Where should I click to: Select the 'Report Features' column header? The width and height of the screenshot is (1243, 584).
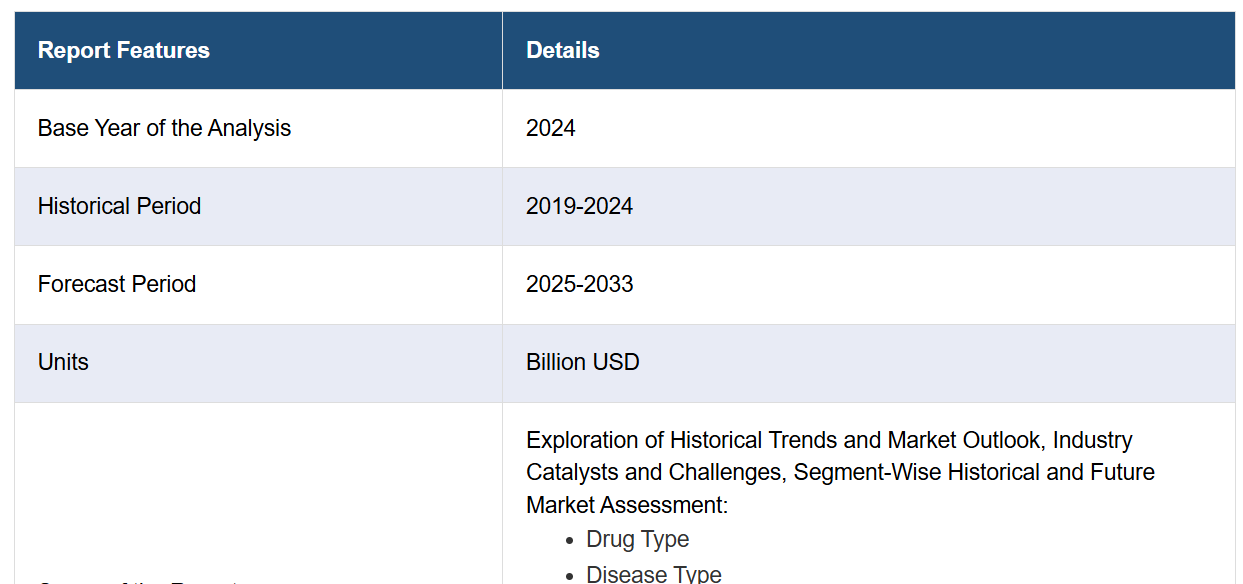[258, 50]
